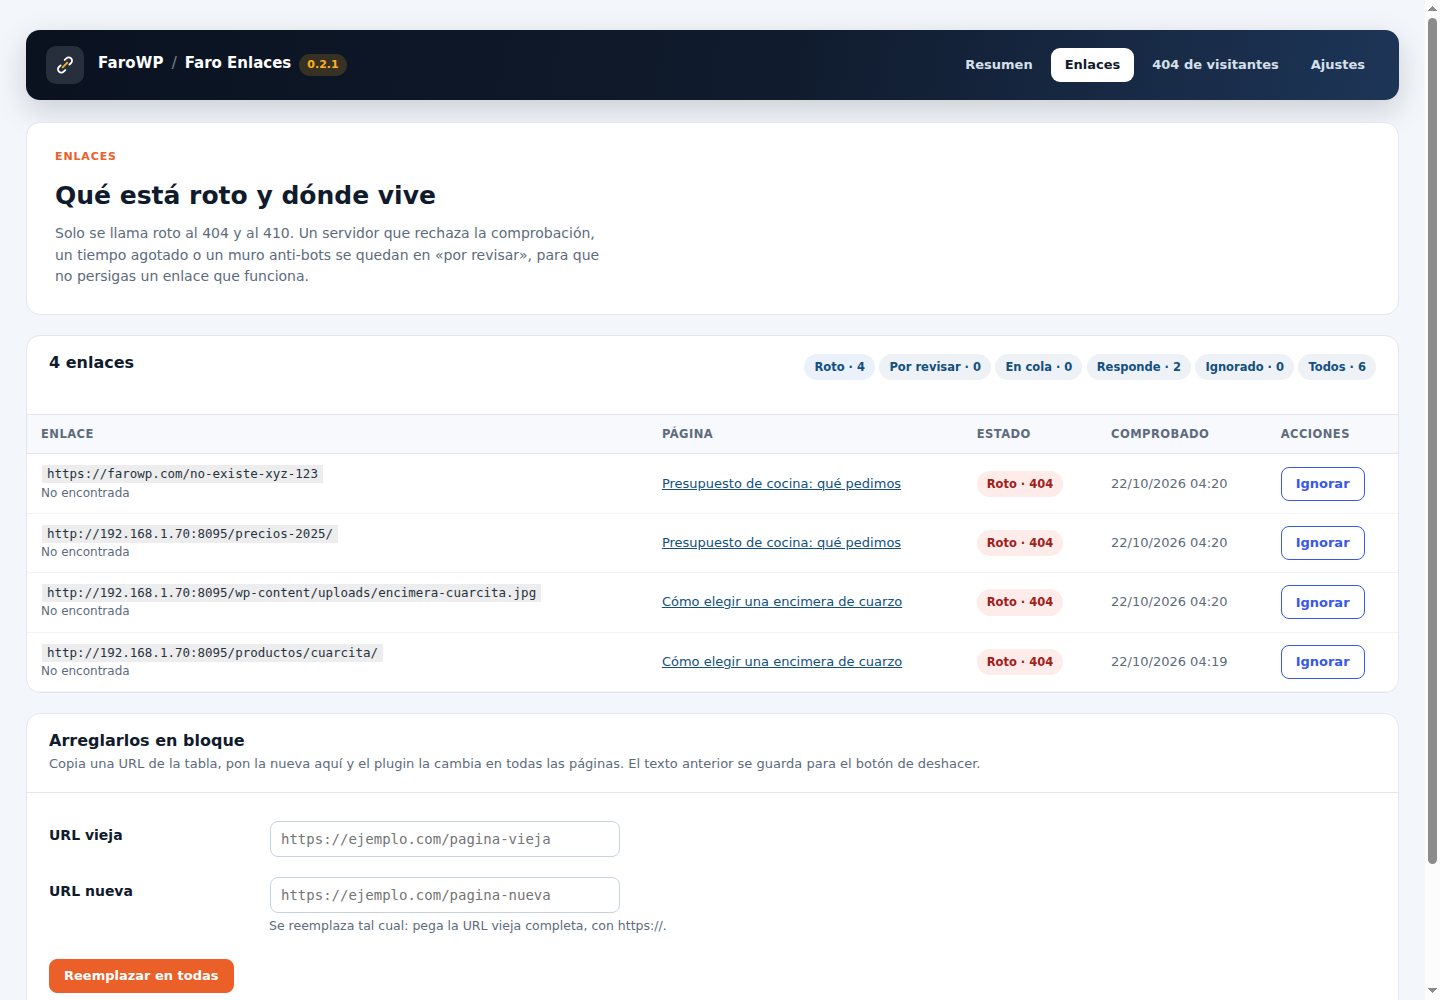Open Presupuesto de cocina page for no-existe-xyz-123
1440x1000 pixels.
click(x=781, y=484)
